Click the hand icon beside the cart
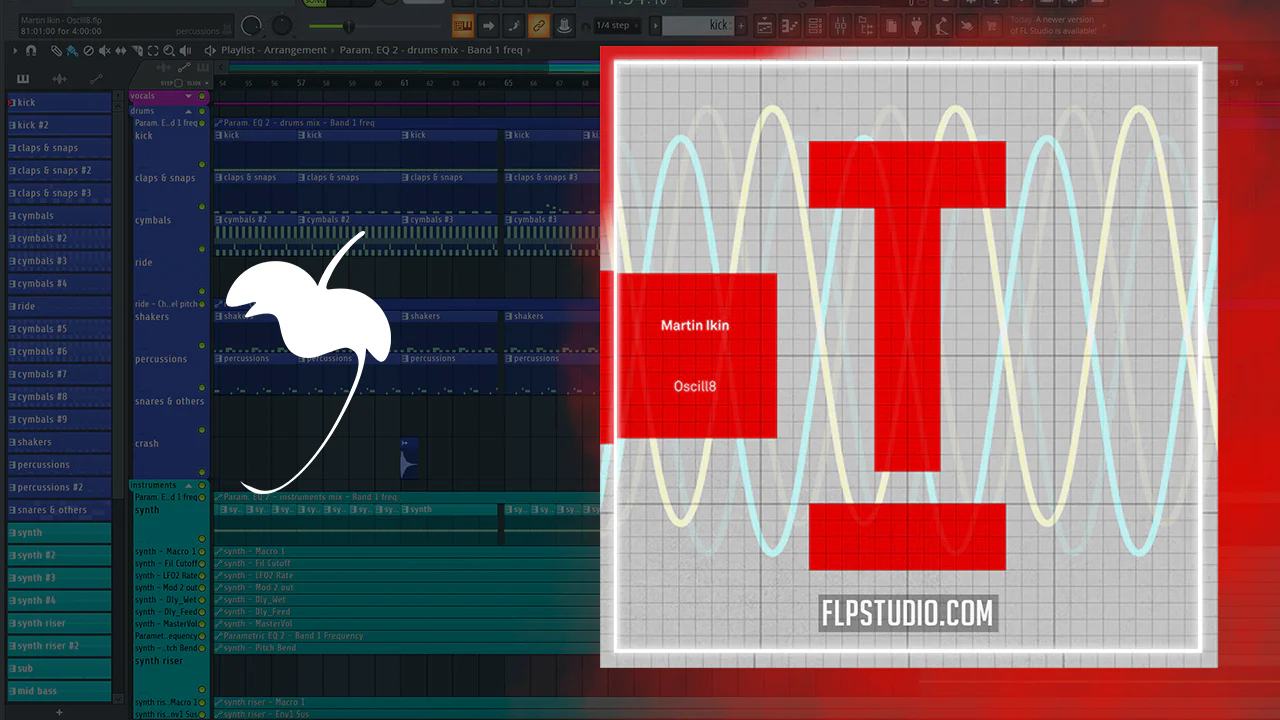This screenshot has width=1280, height=720. (967, 25)
